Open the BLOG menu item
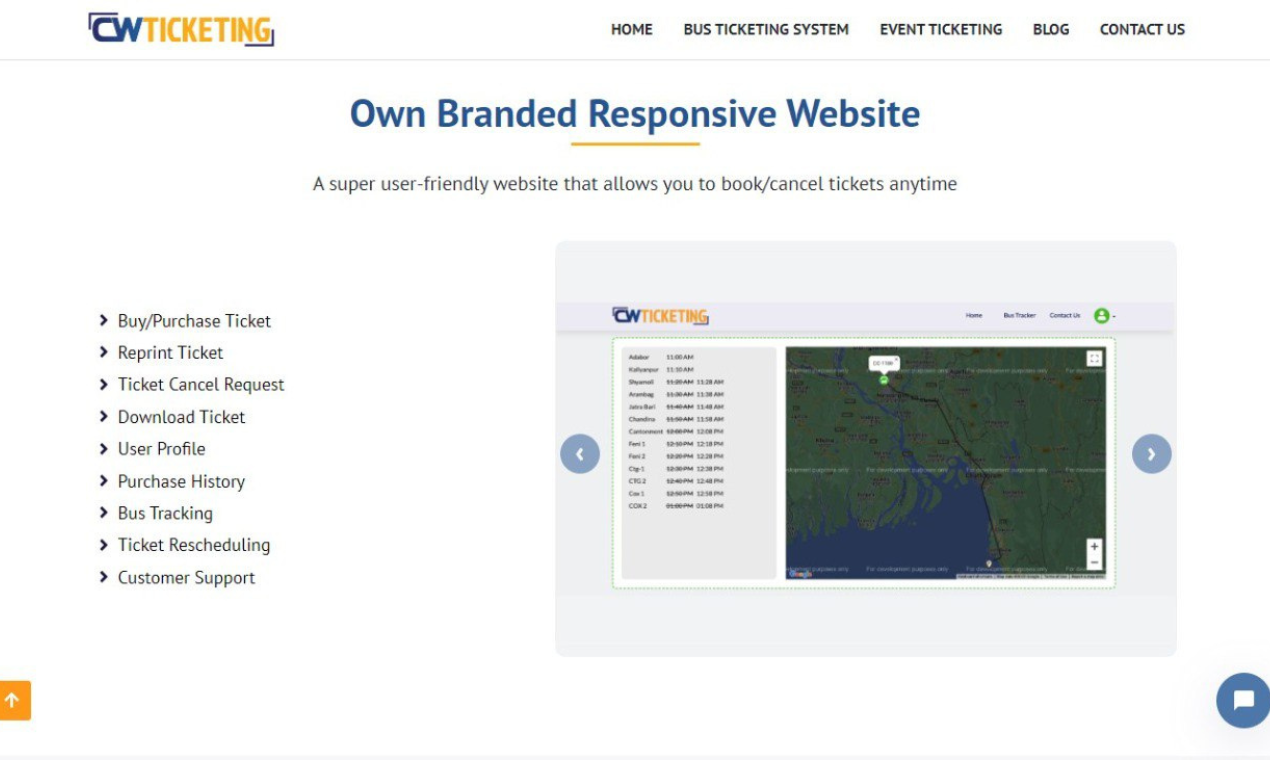 (1051, 30)
